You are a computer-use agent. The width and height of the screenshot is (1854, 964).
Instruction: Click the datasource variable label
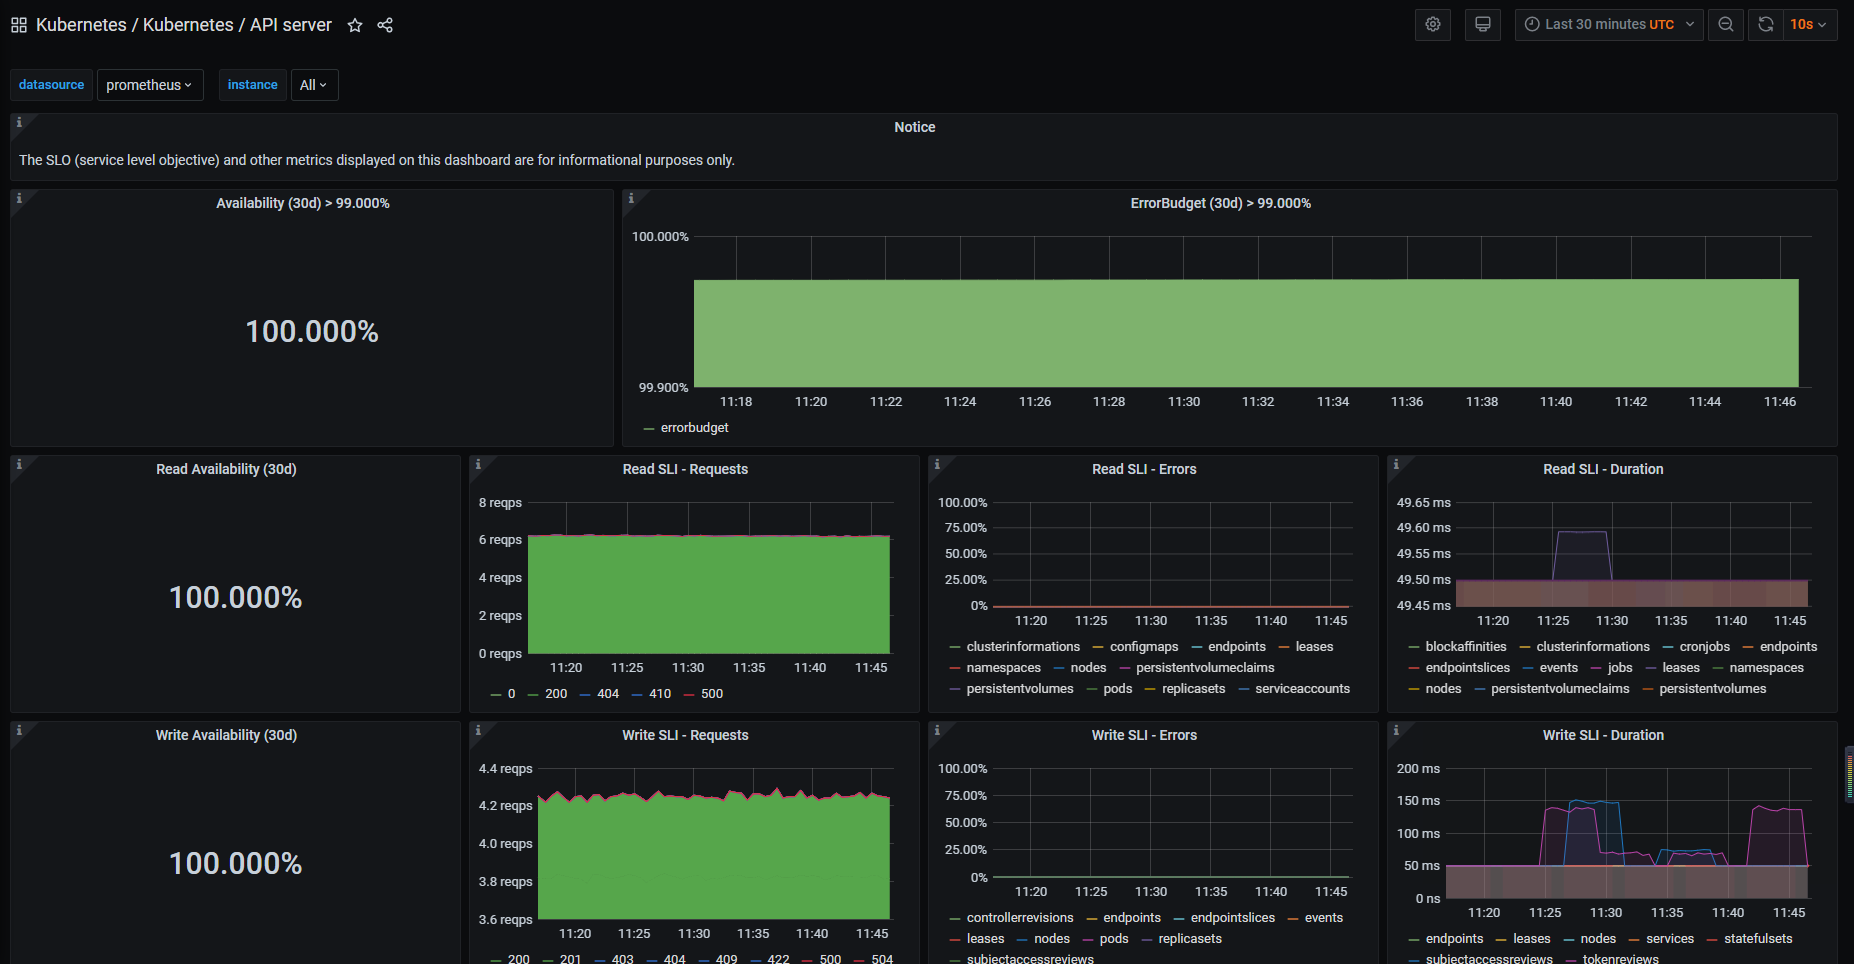(52, 85)
